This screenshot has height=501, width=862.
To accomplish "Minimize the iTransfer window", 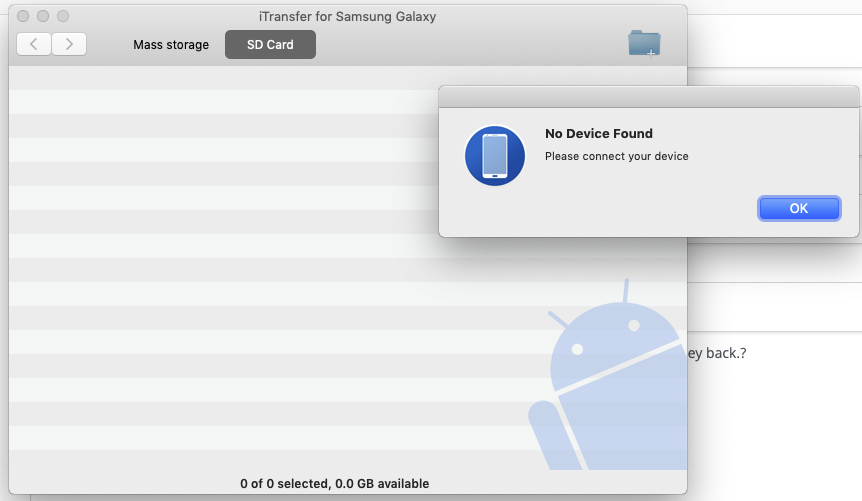I will pos(43,16).
